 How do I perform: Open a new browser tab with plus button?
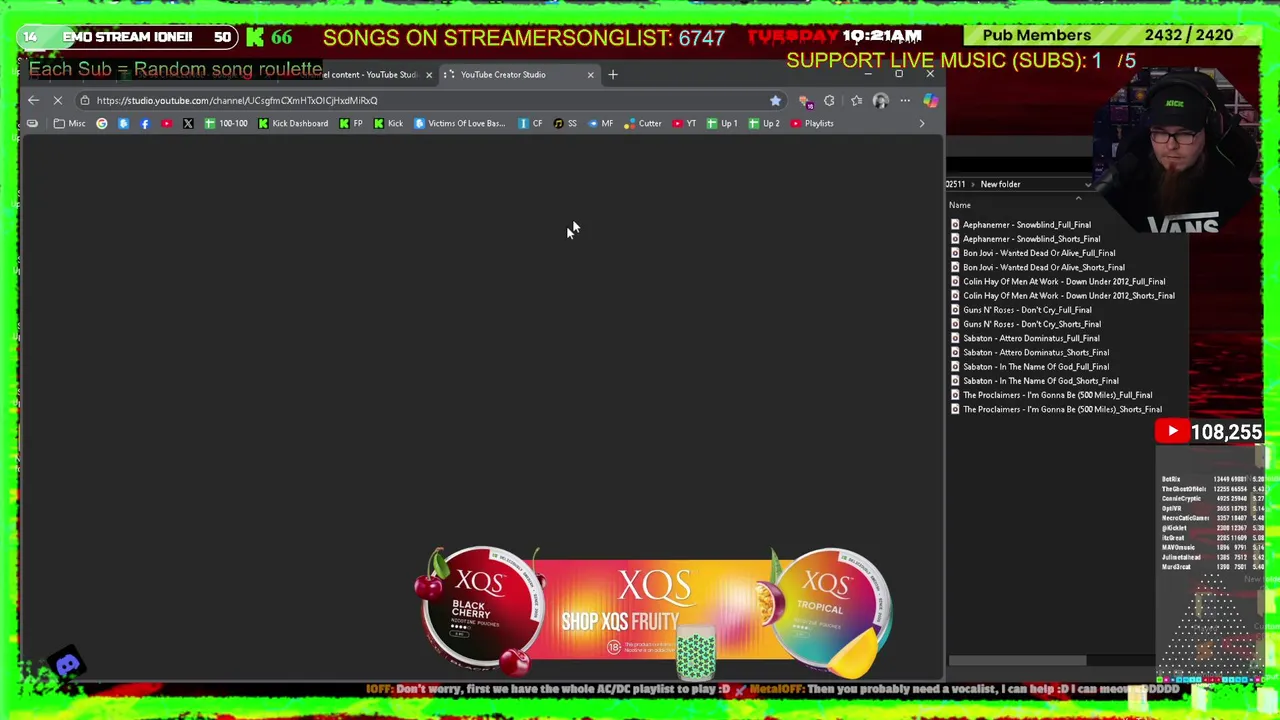click(x=613, y=74)
